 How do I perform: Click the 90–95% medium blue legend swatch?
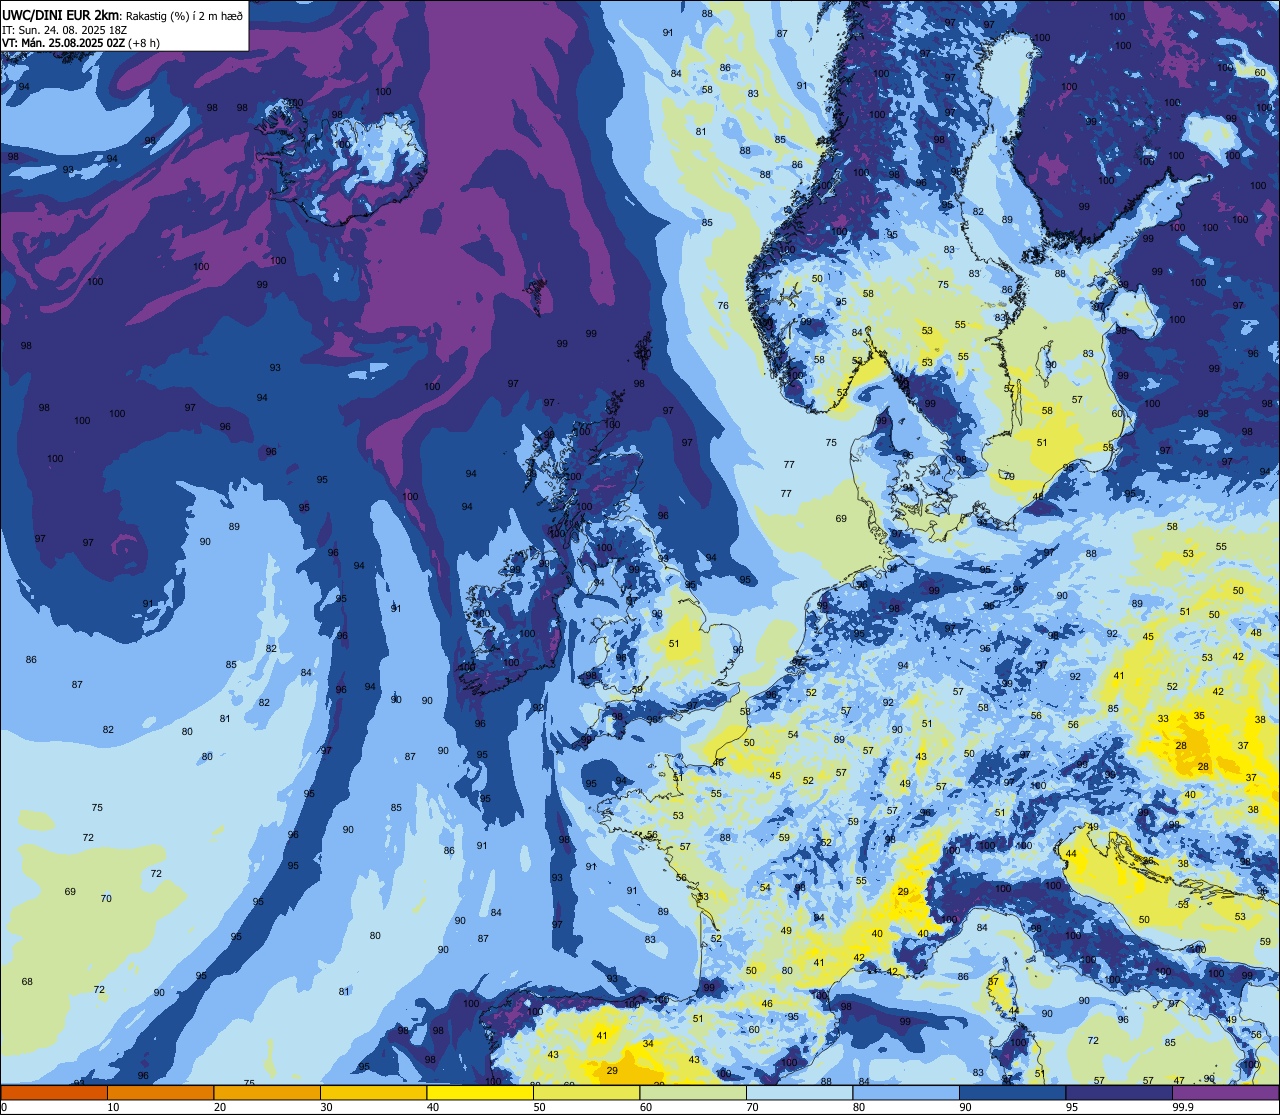point(1012,1092)
